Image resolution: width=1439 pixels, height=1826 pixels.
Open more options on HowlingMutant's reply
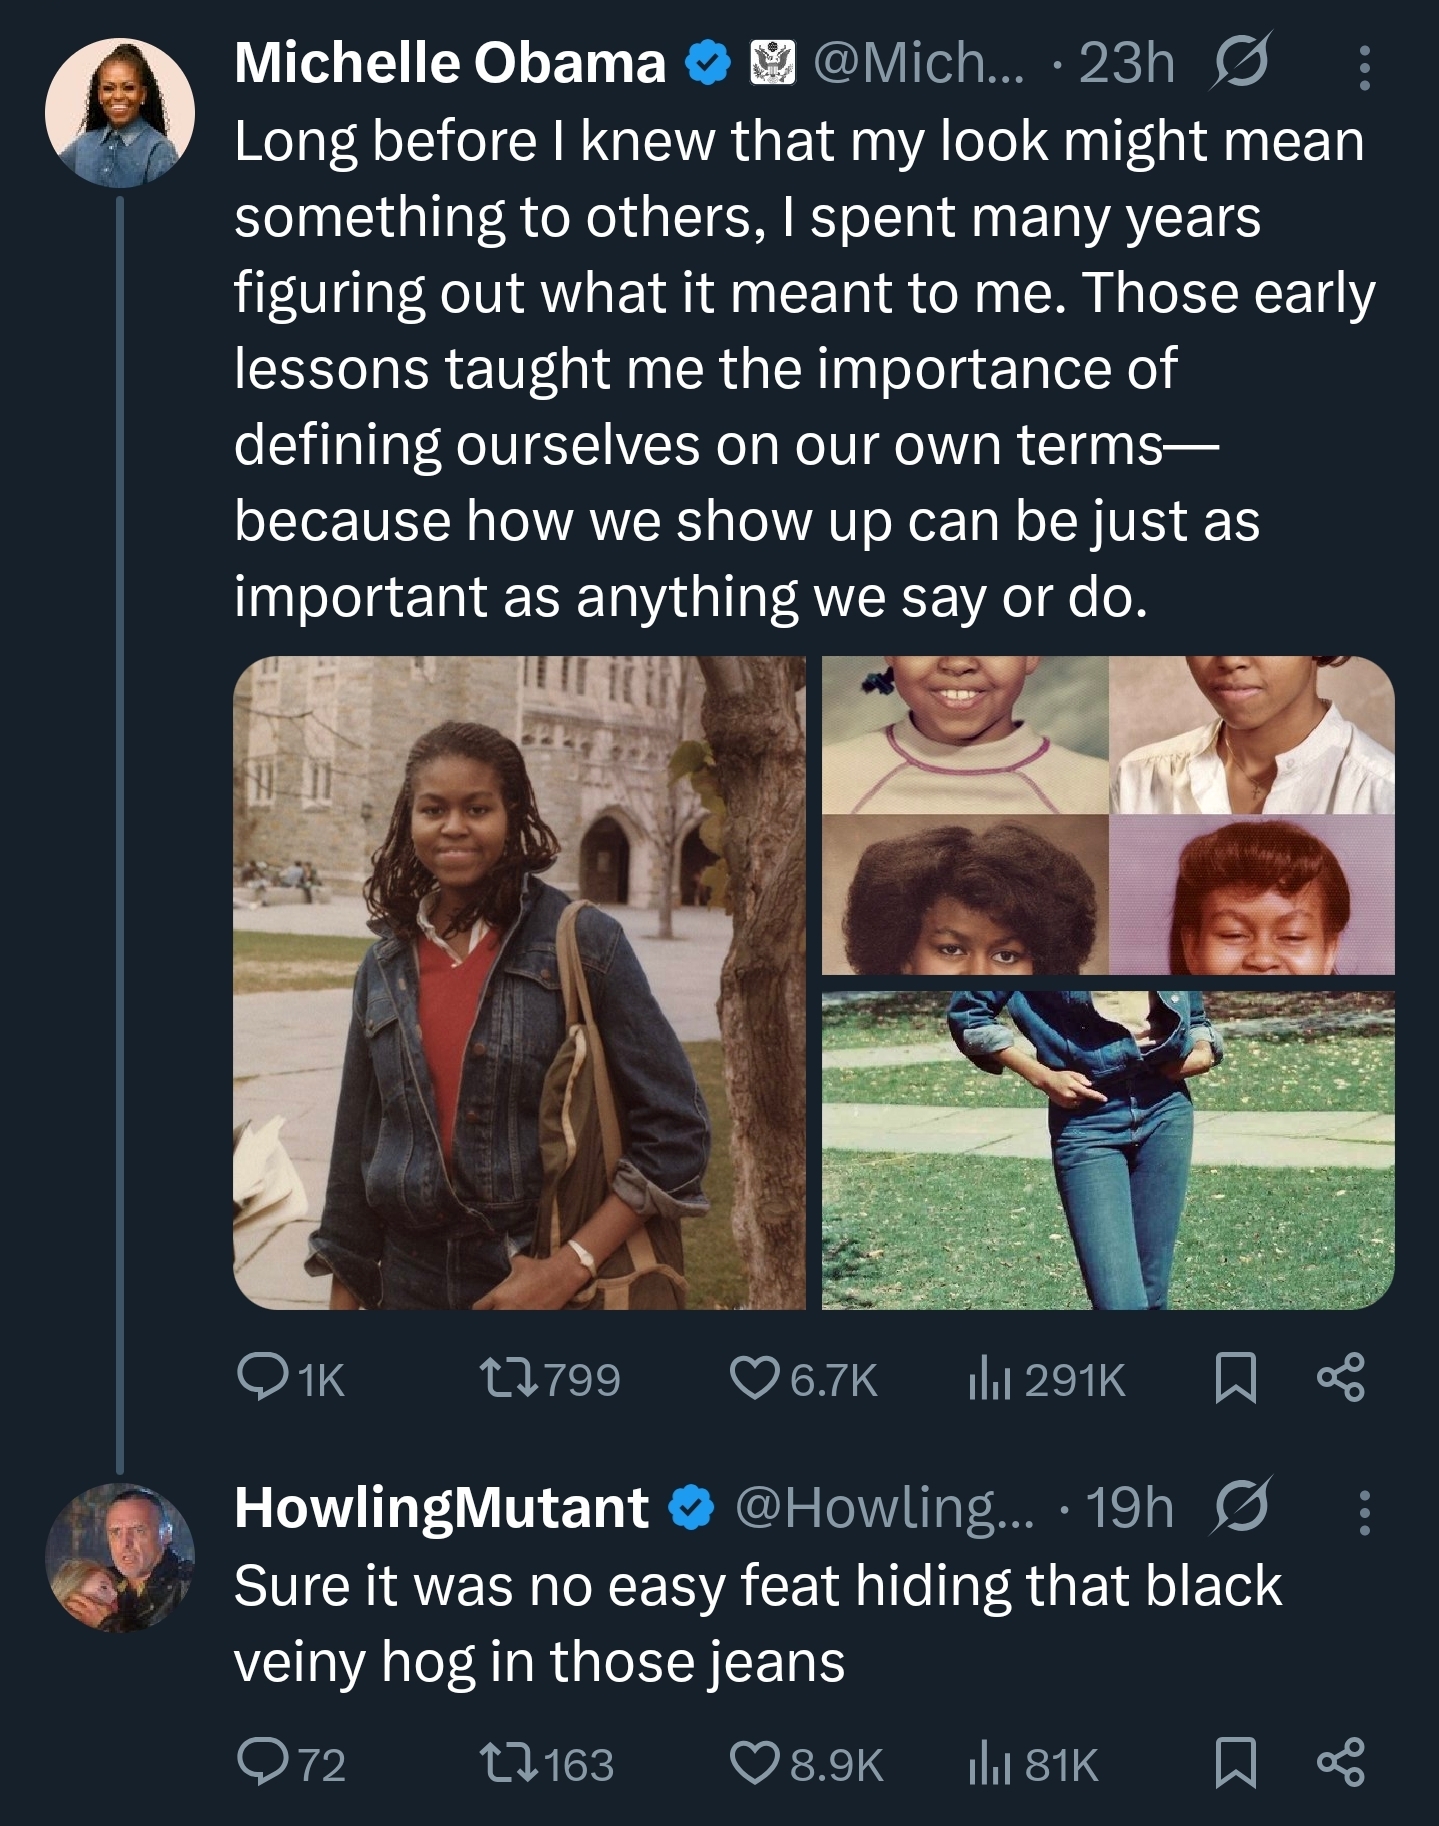[x=1364, y=1512]
